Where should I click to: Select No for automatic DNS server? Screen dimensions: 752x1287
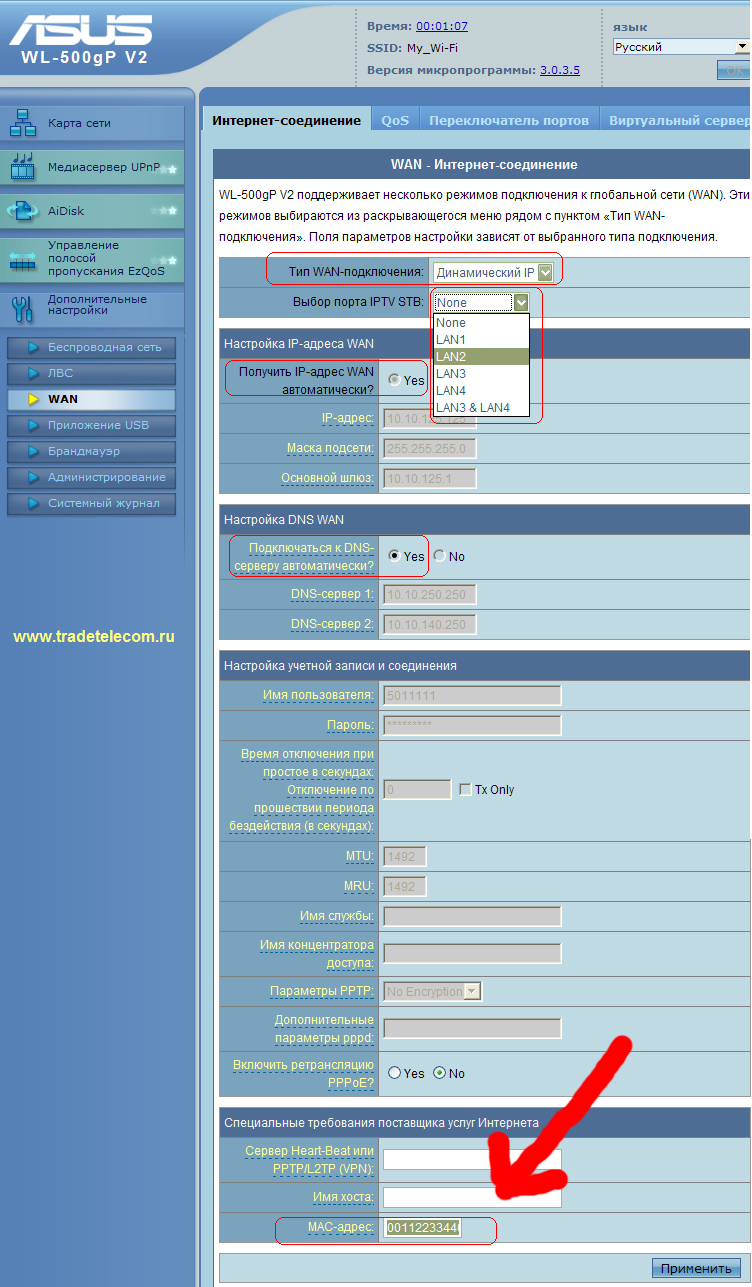coord(440,556)
